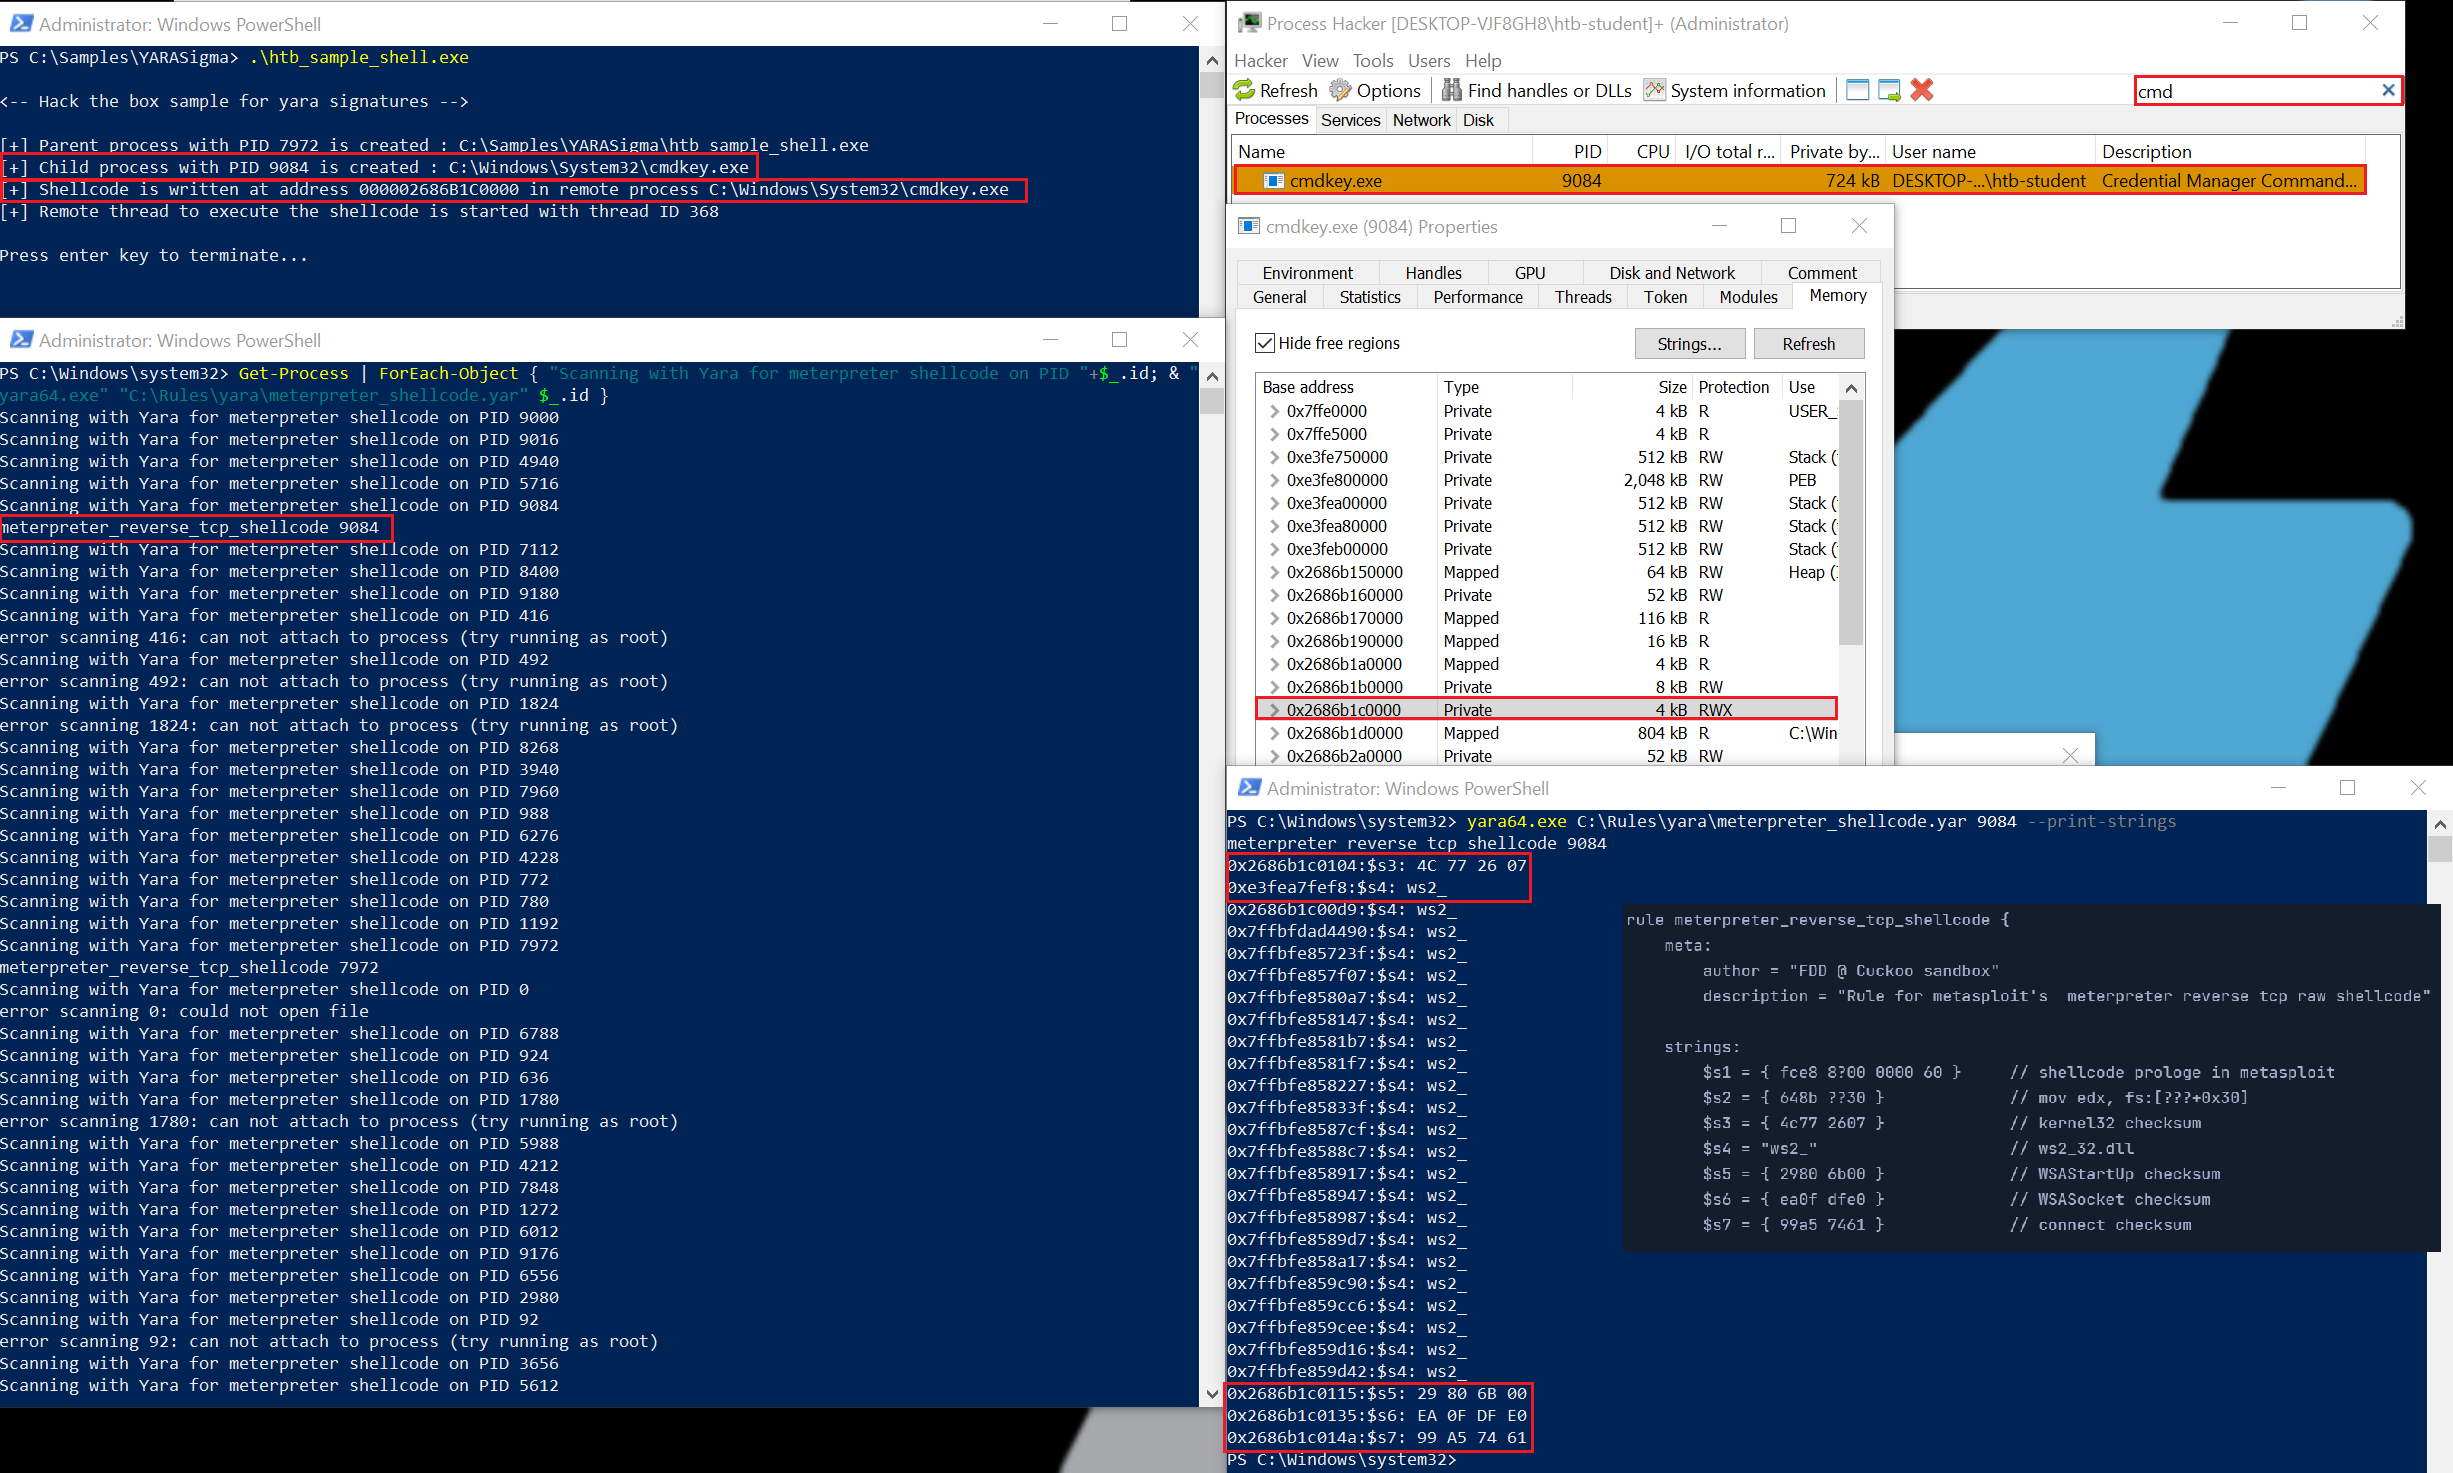Open the Handles tab in Properties
Screen dimensions: 2453x1473
[1433, 273]
